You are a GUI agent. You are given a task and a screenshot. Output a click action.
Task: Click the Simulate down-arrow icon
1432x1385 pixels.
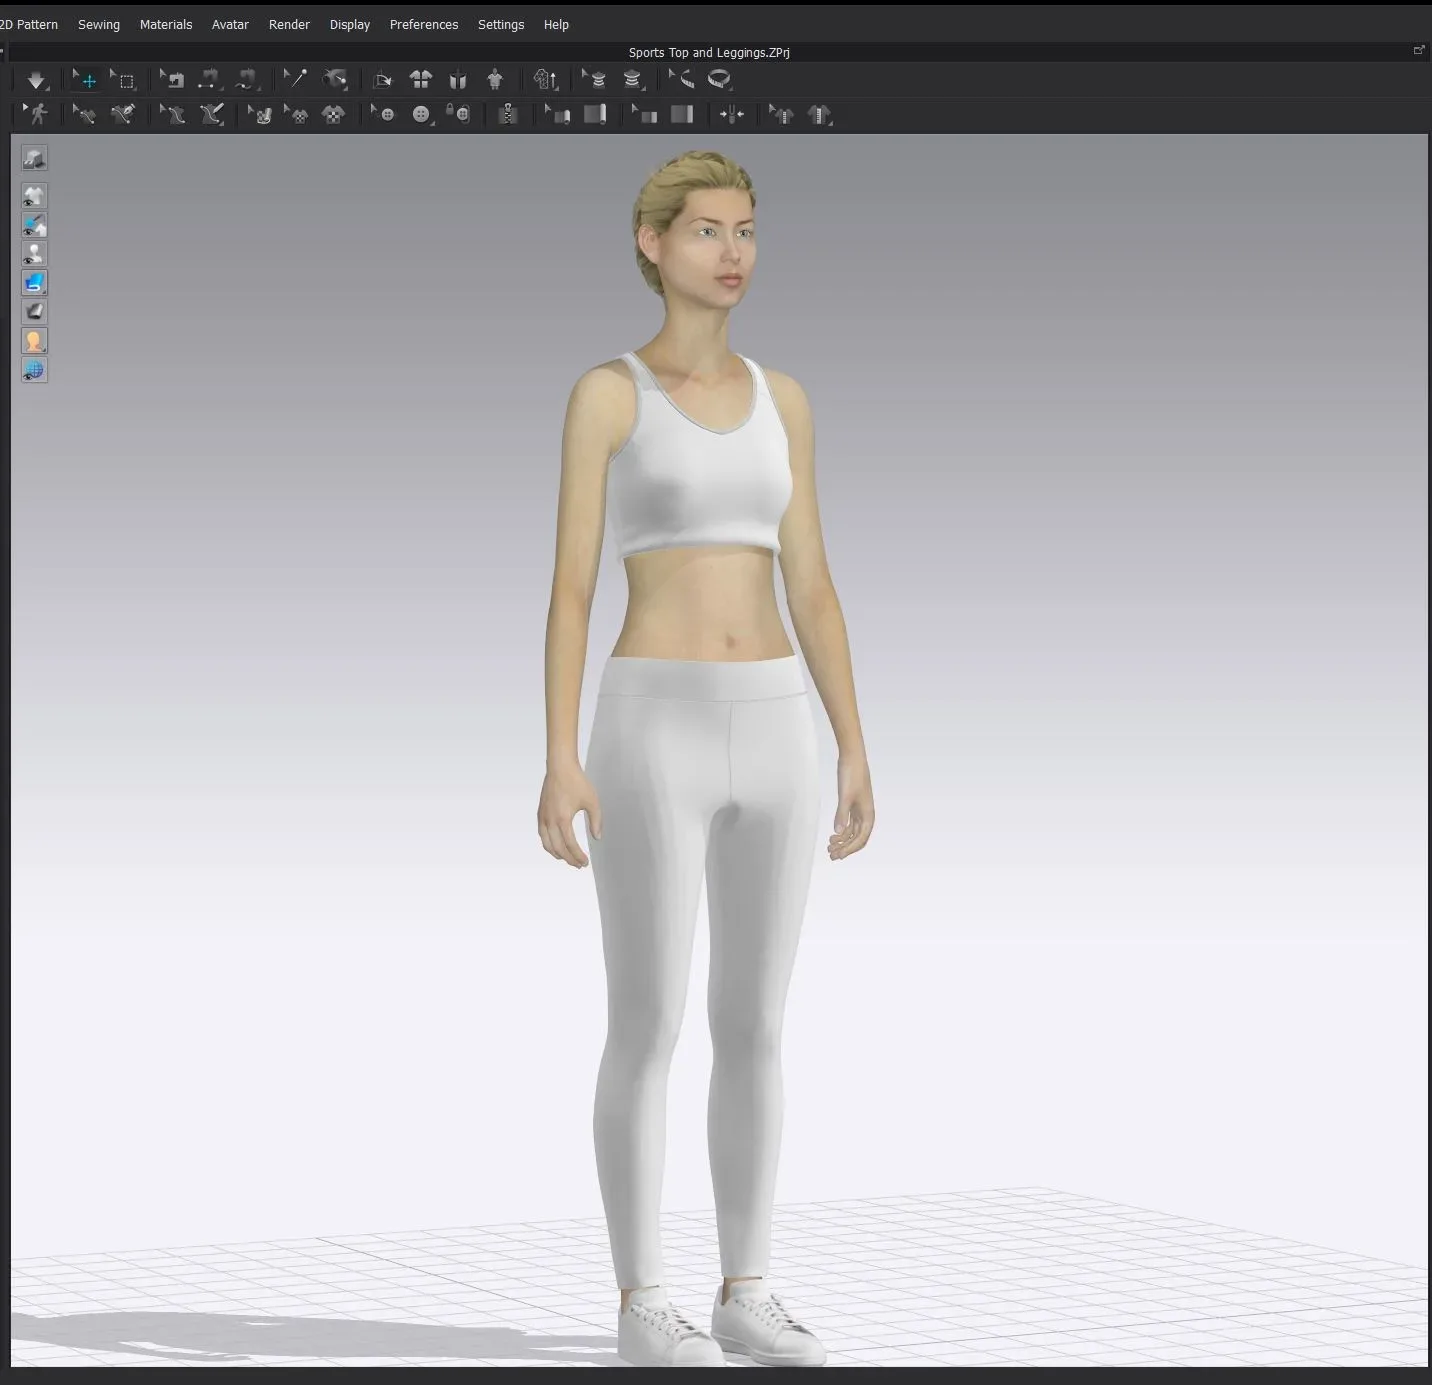tap(36, 80)
